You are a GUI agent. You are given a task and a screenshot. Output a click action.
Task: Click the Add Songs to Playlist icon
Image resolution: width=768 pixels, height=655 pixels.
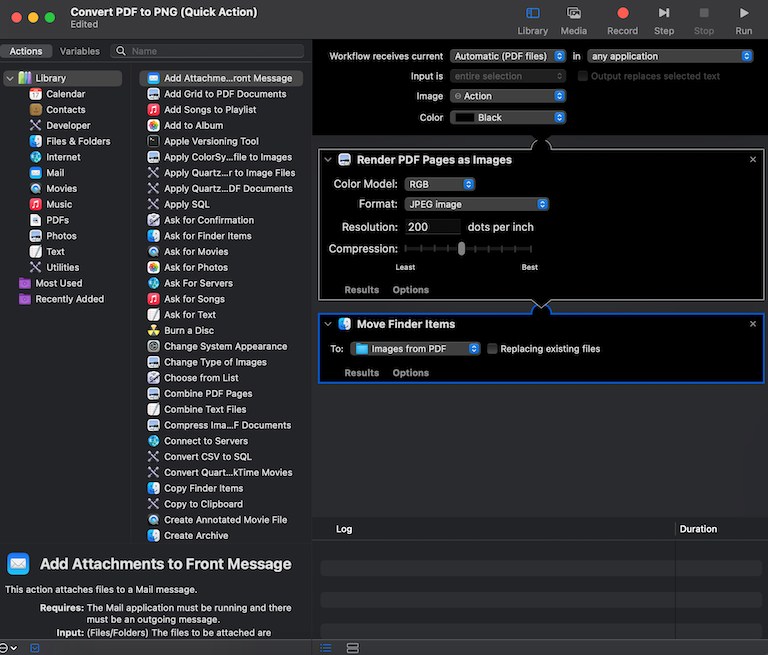pyautogui.click(x=153, y=110)
